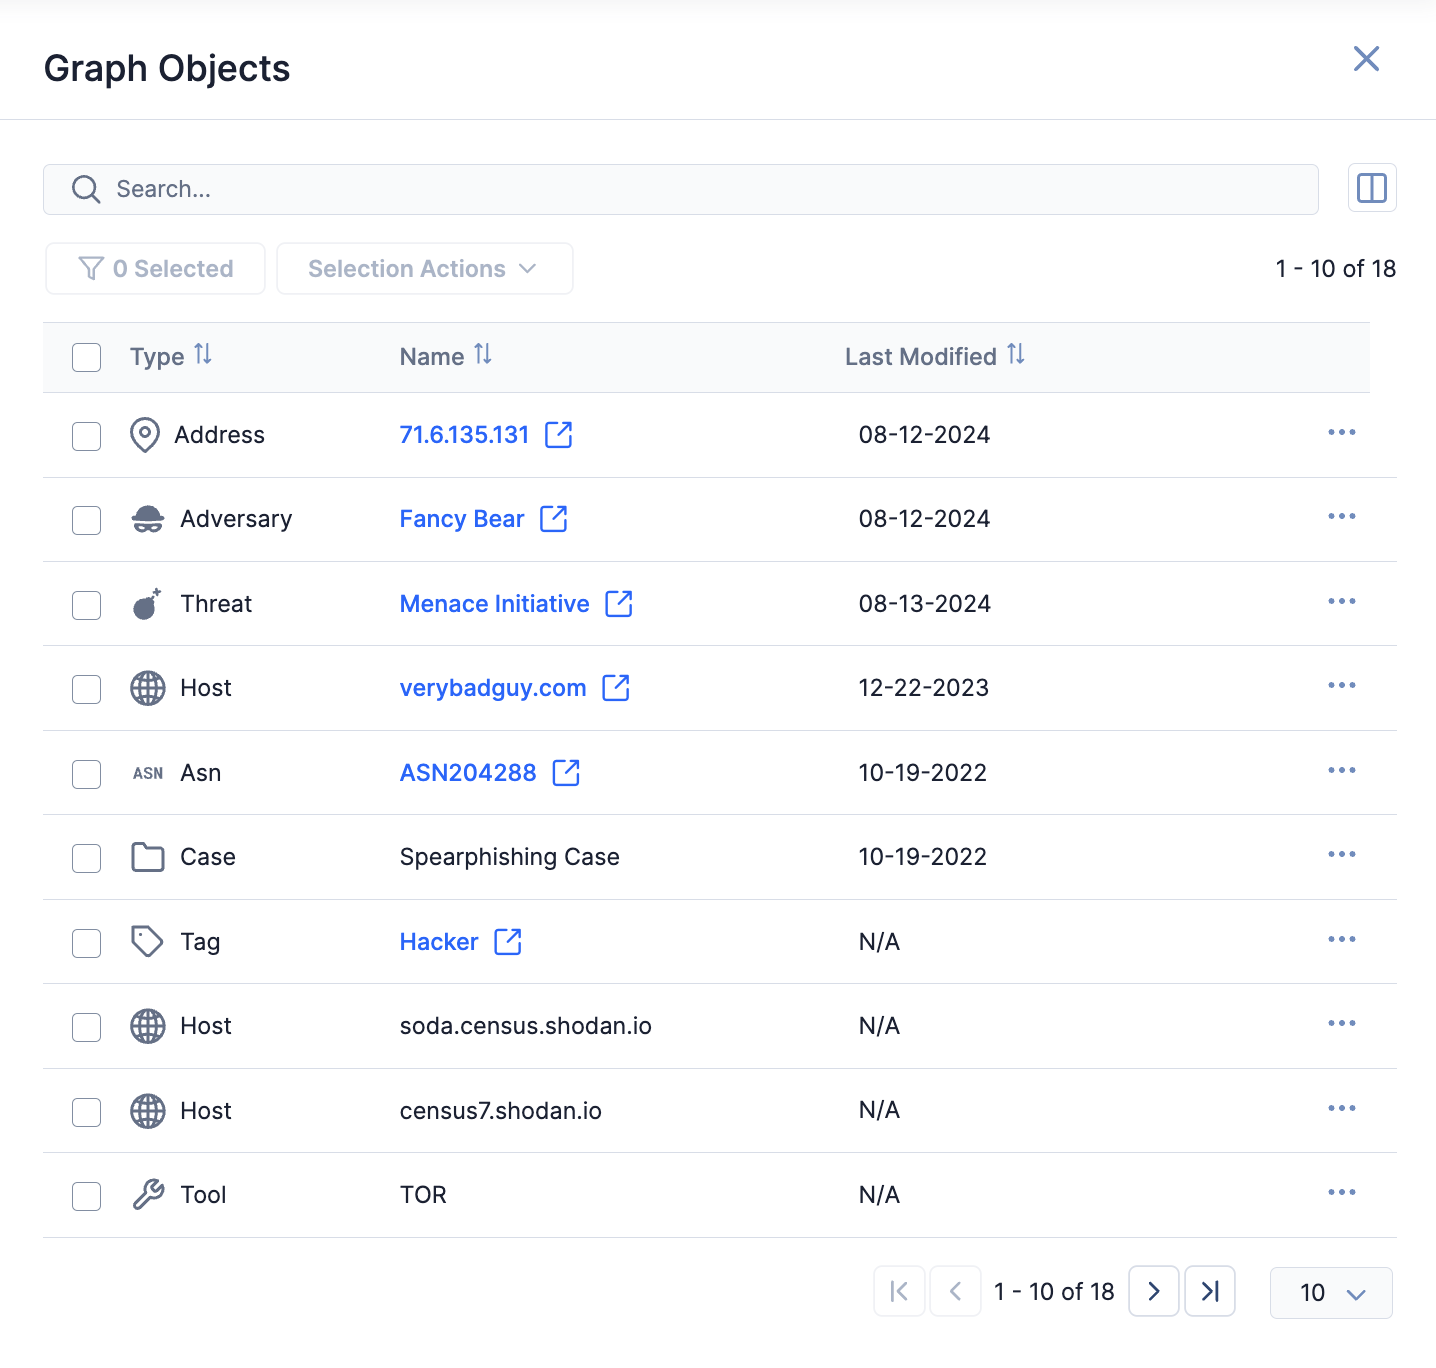Click the Case folder icon
Screen dimensions: 1436x1368
(147, 857)
